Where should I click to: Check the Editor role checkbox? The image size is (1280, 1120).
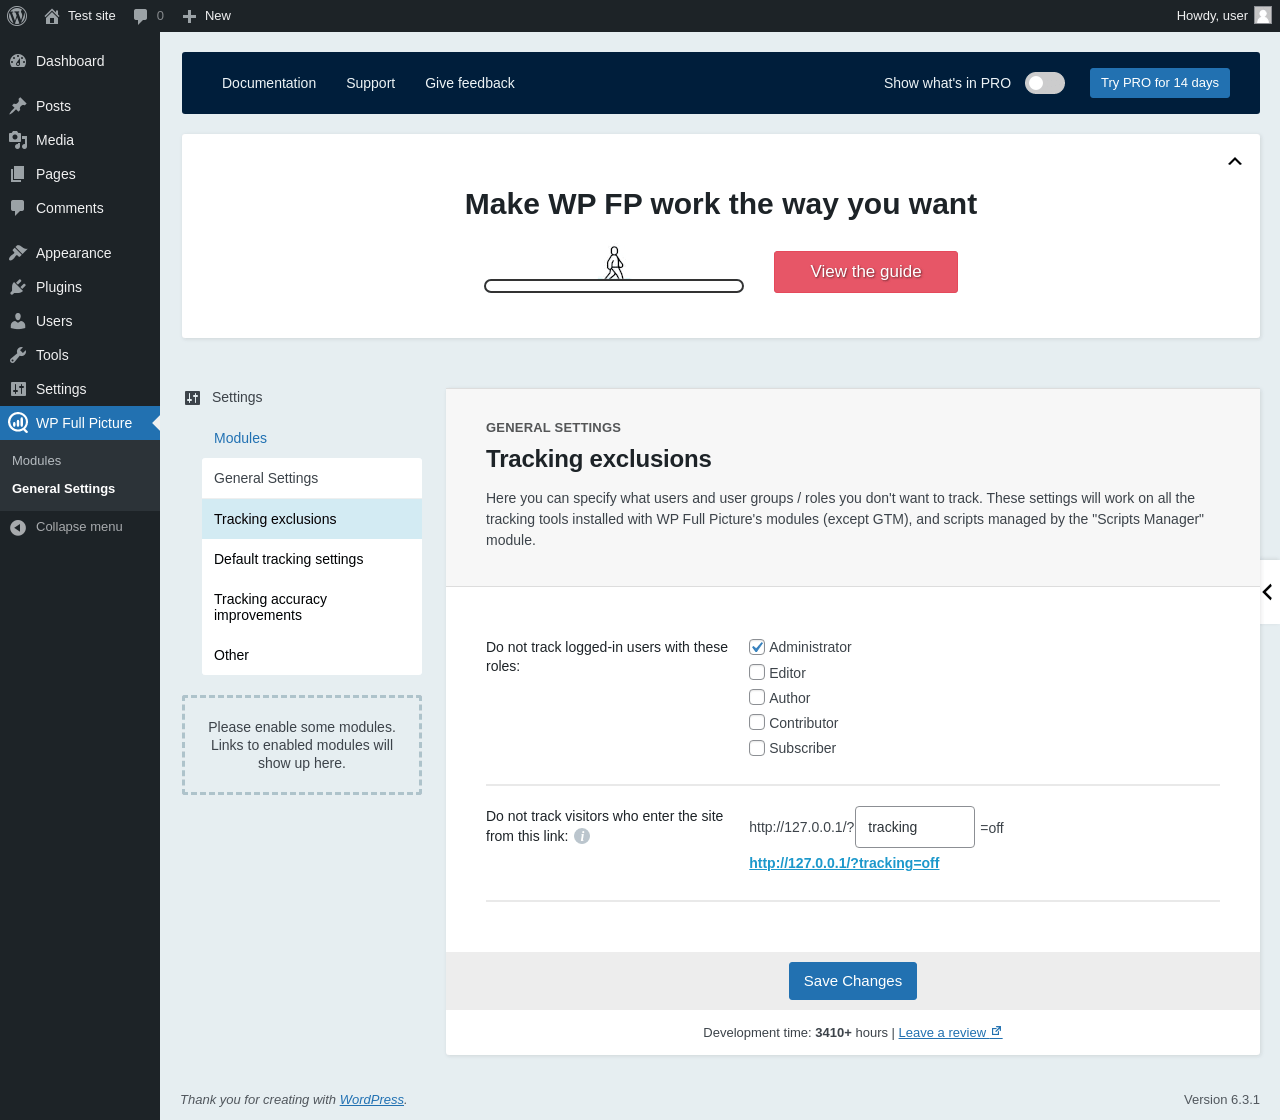pos(757,672)
